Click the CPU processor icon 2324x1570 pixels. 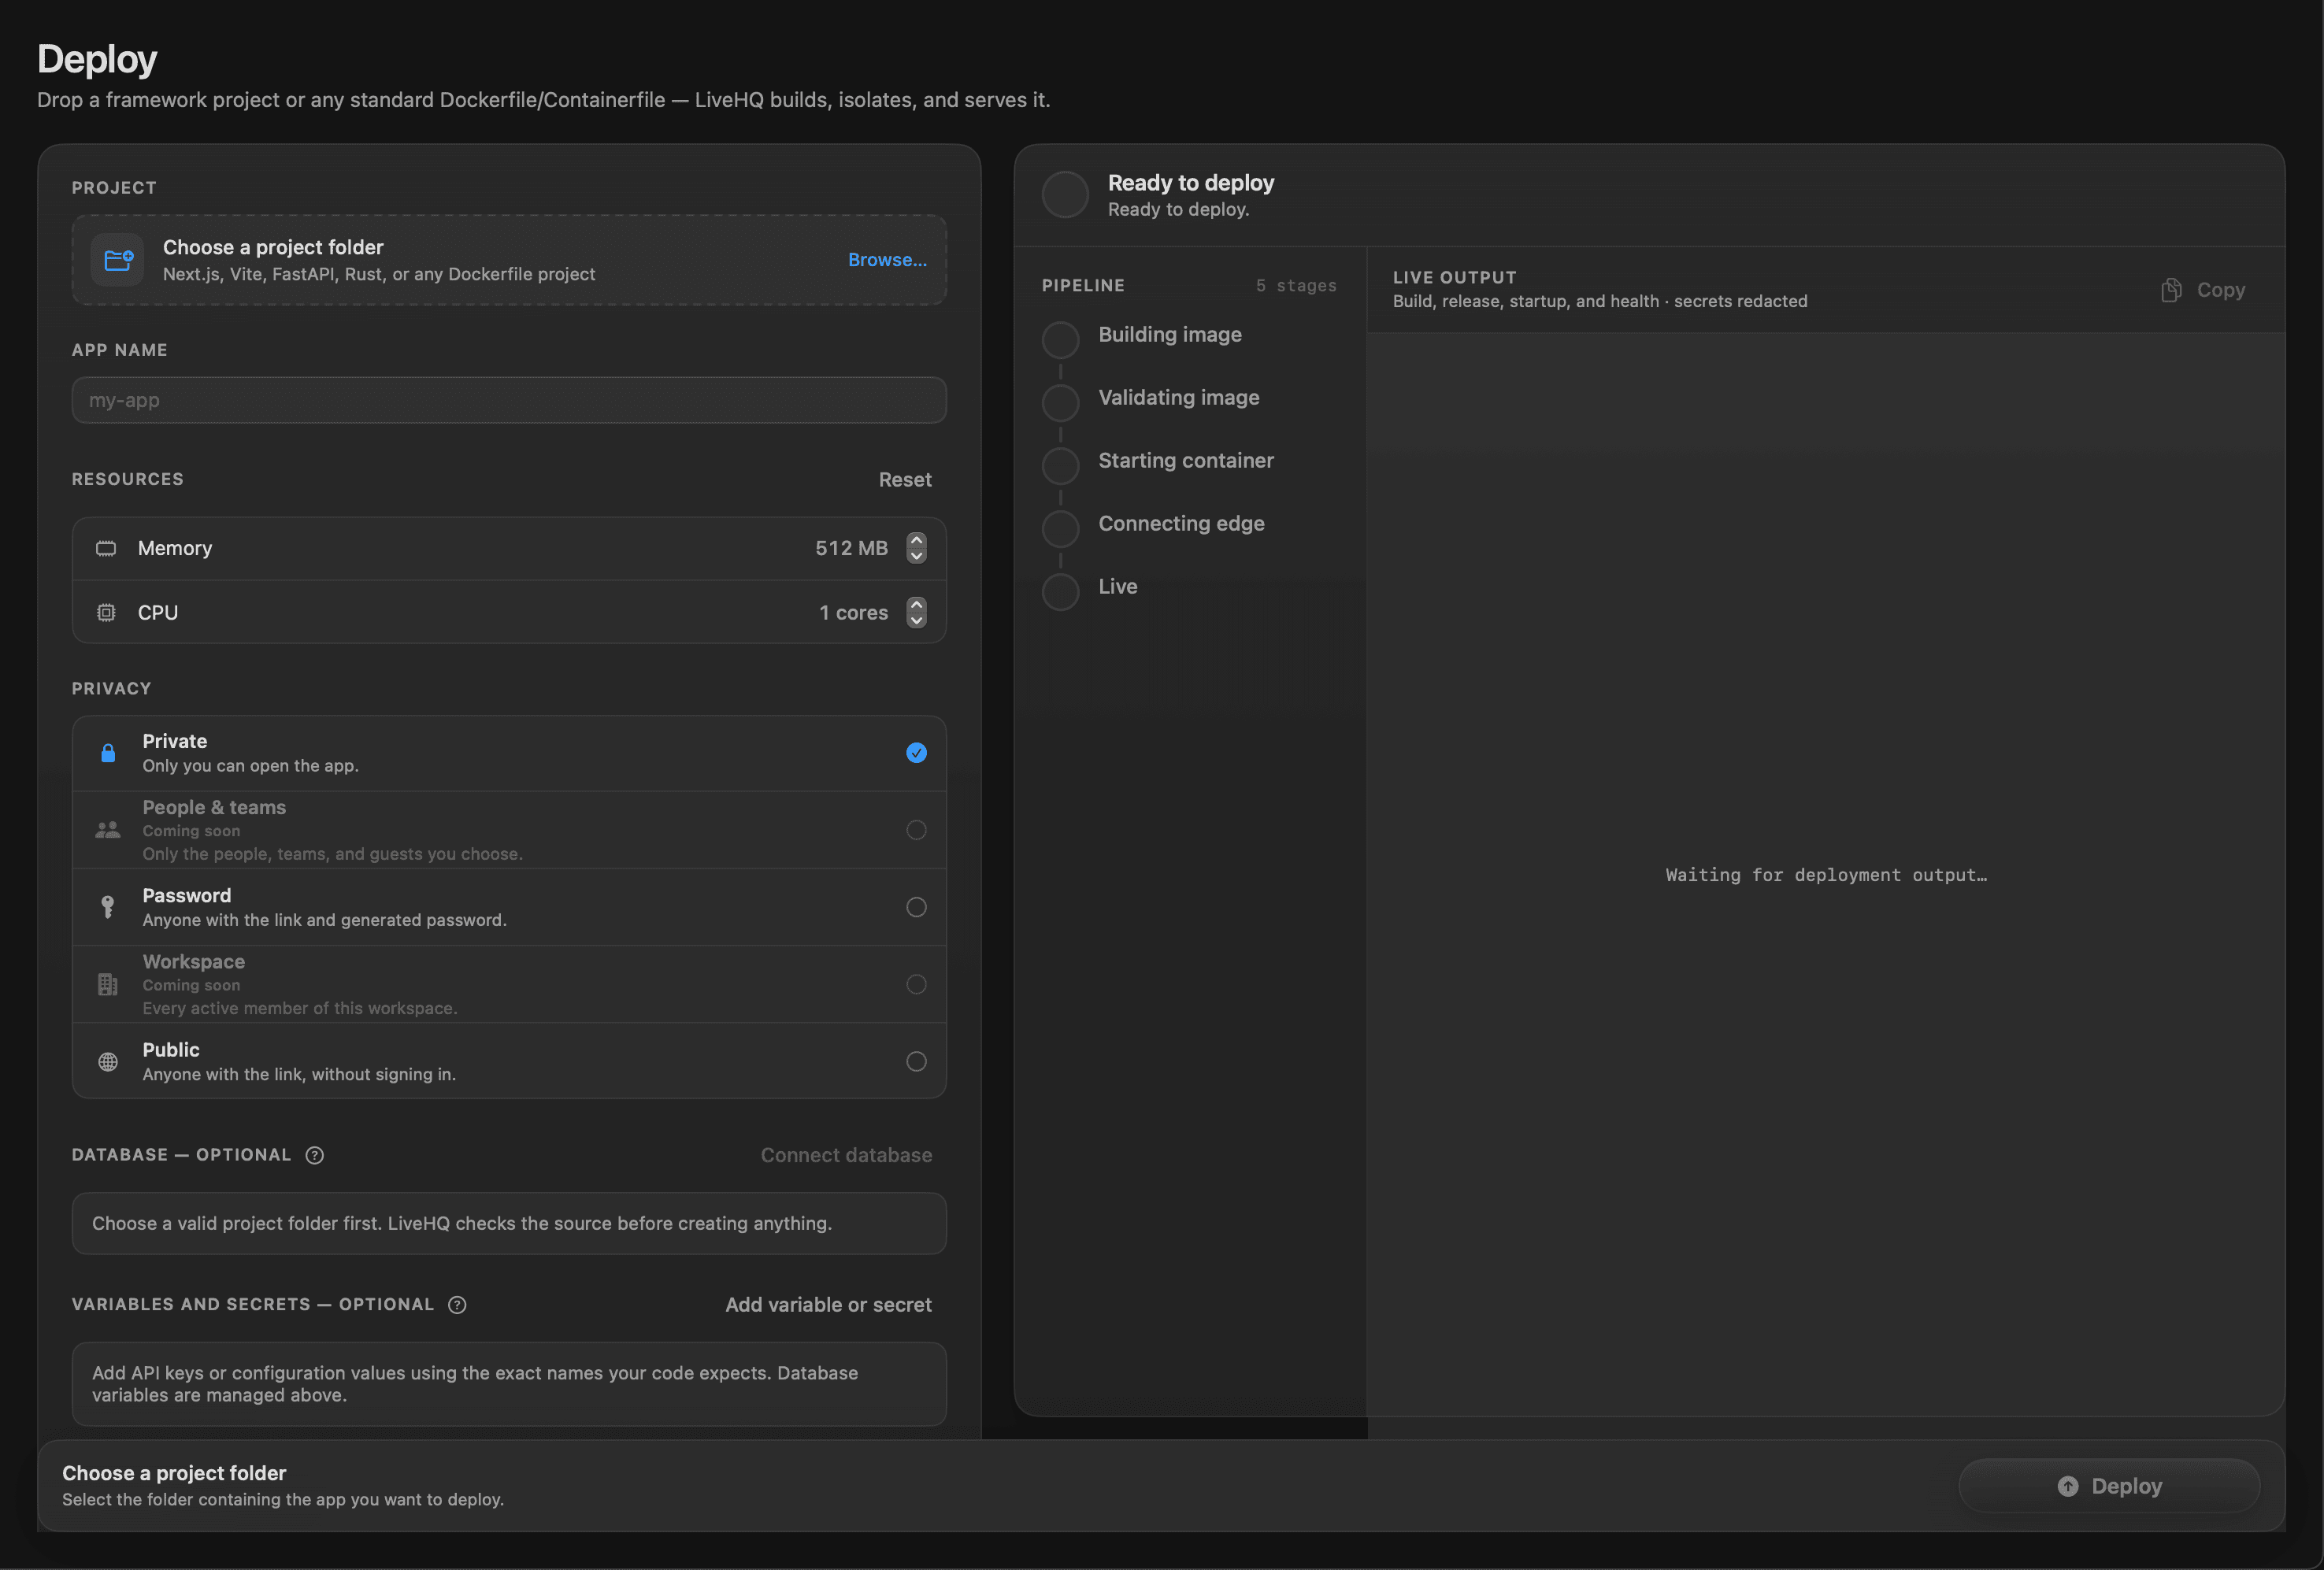(x=106, y=612)
